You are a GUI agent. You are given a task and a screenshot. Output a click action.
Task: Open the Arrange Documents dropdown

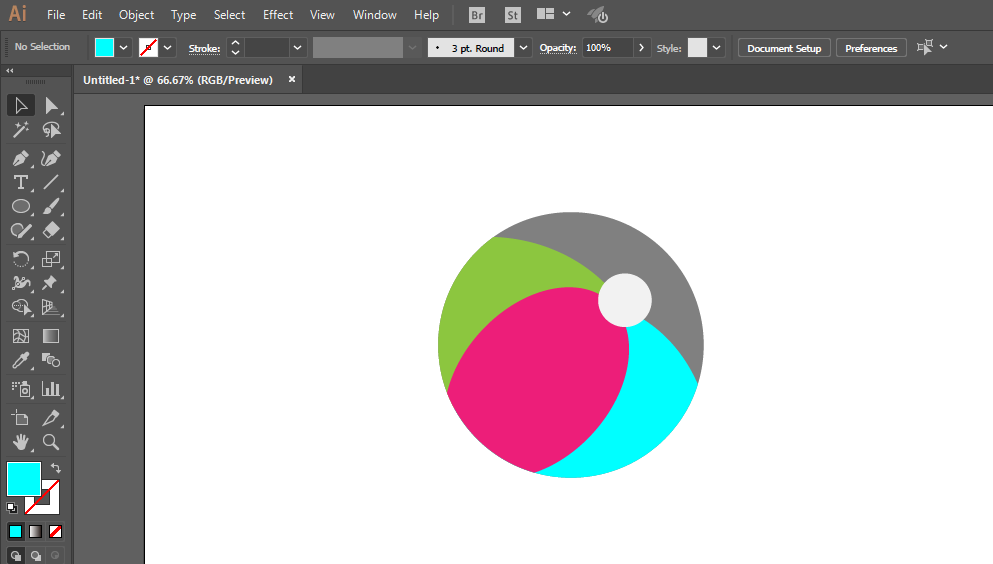[x=553, y=14]
